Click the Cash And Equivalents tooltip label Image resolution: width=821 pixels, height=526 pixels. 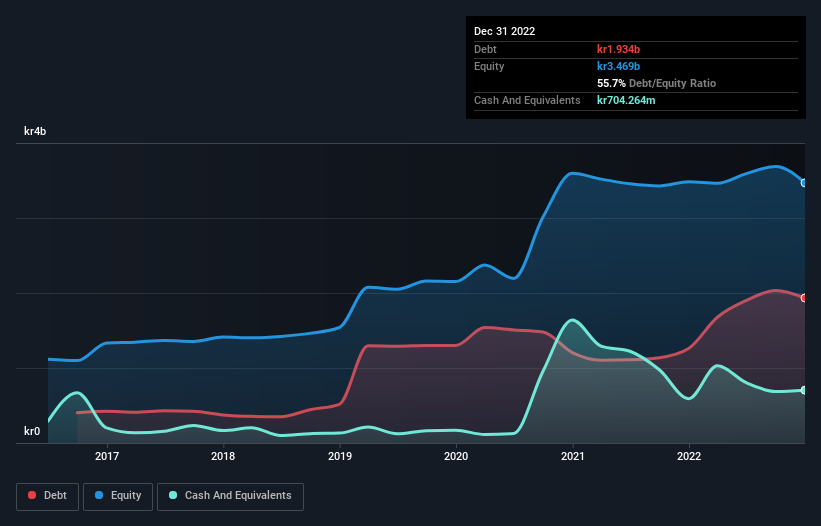527,100
